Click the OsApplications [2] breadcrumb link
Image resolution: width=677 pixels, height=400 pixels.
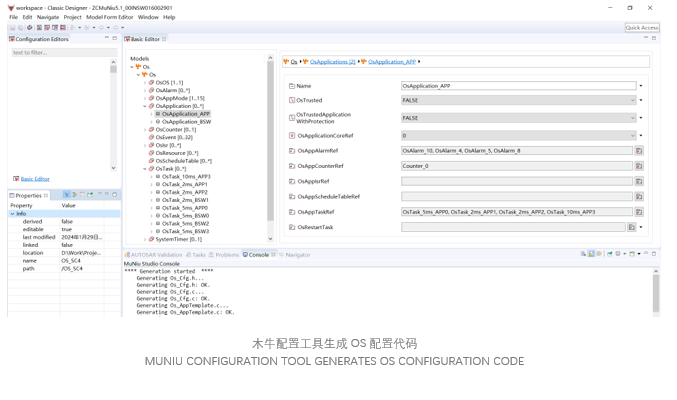tap(332, 62)
